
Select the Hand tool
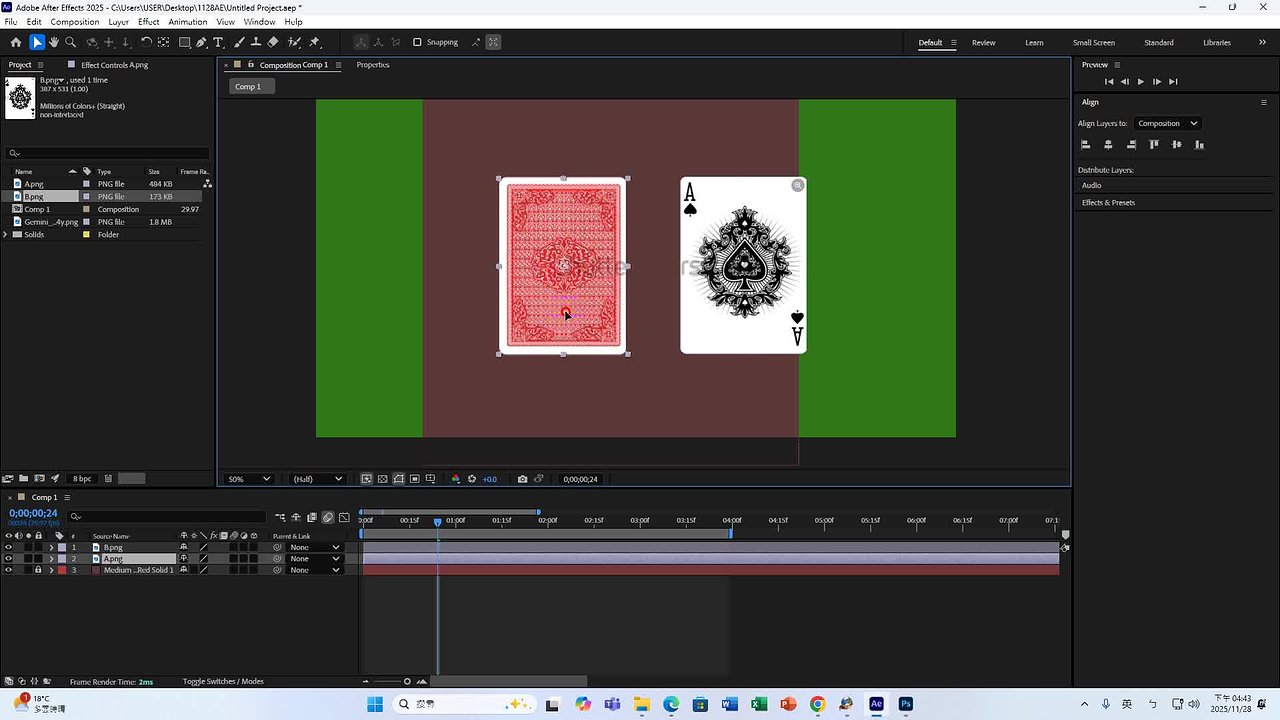tap(54, 42)
